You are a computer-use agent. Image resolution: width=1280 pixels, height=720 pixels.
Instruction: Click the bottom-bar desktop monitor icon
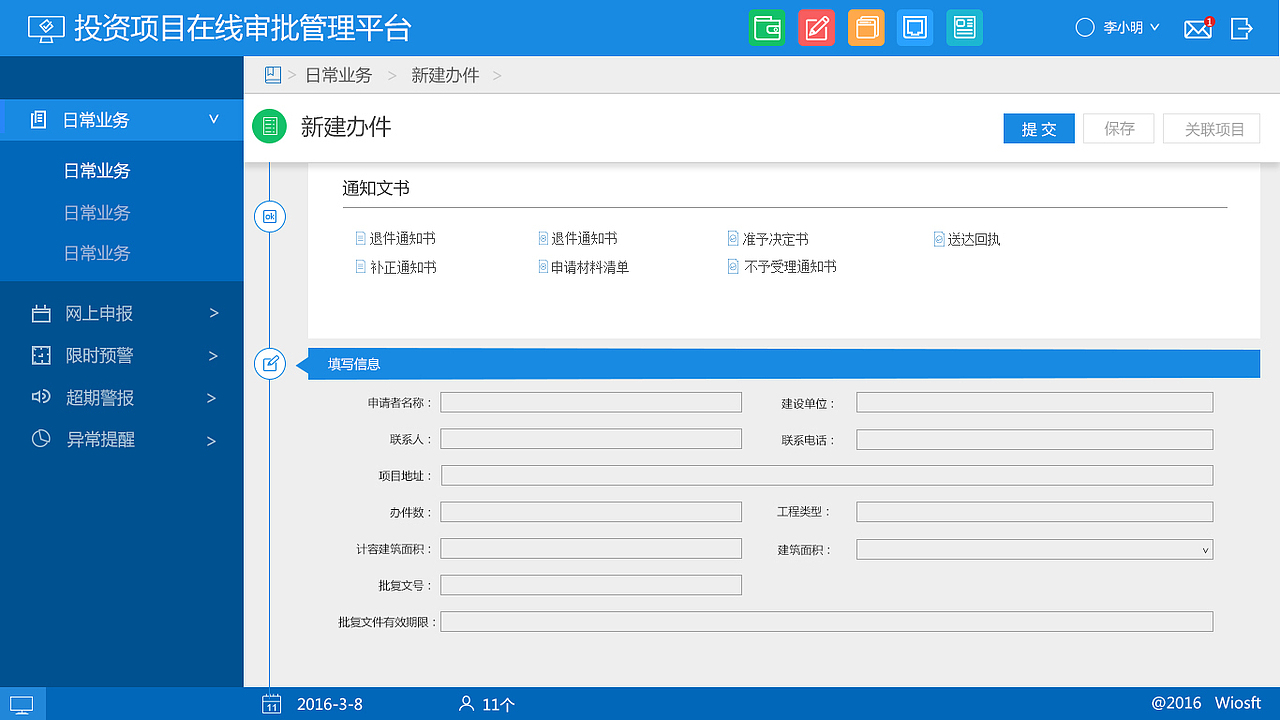22,704
